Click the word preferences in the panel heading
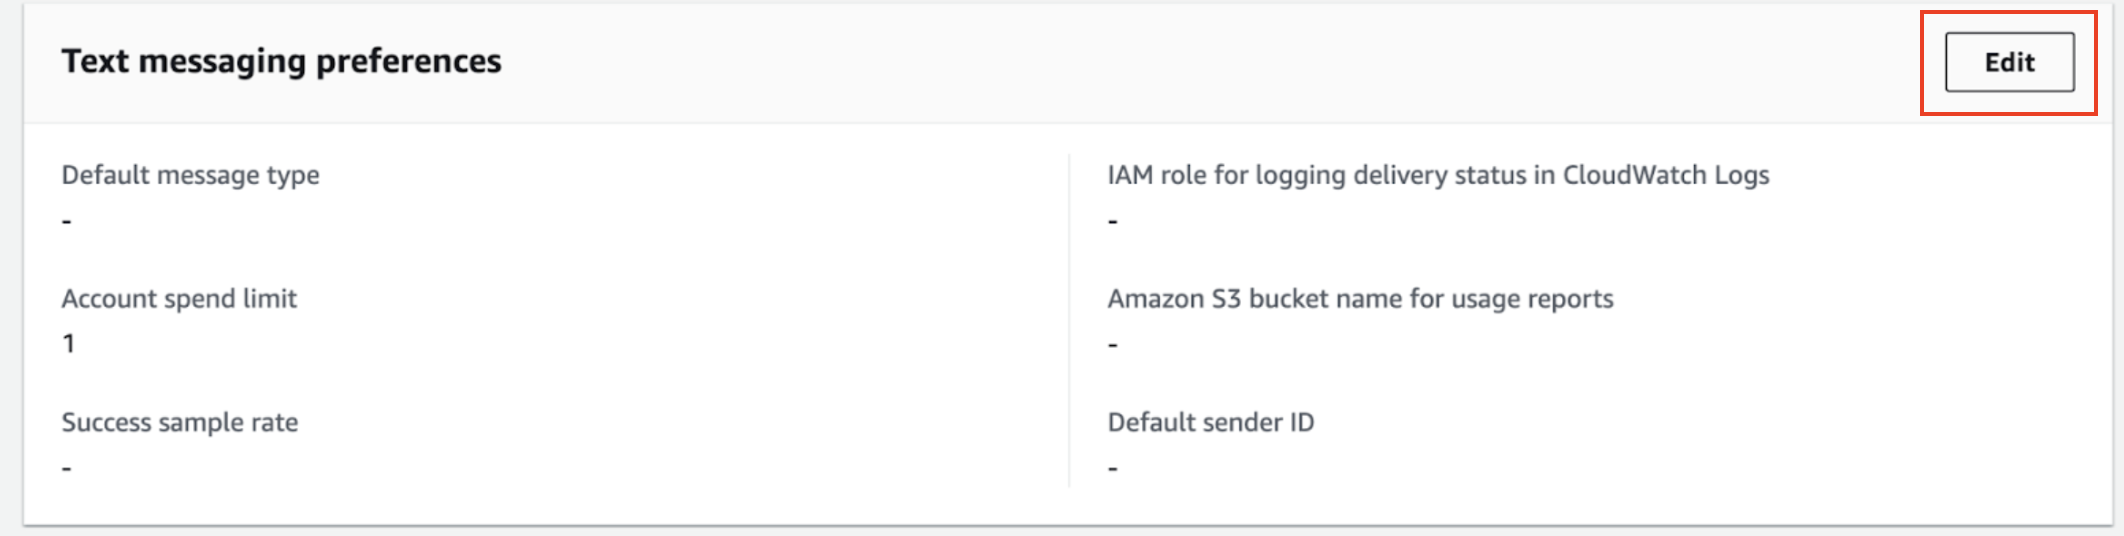The width and height of the screenshot is (2124, 536). pos(408,61)
